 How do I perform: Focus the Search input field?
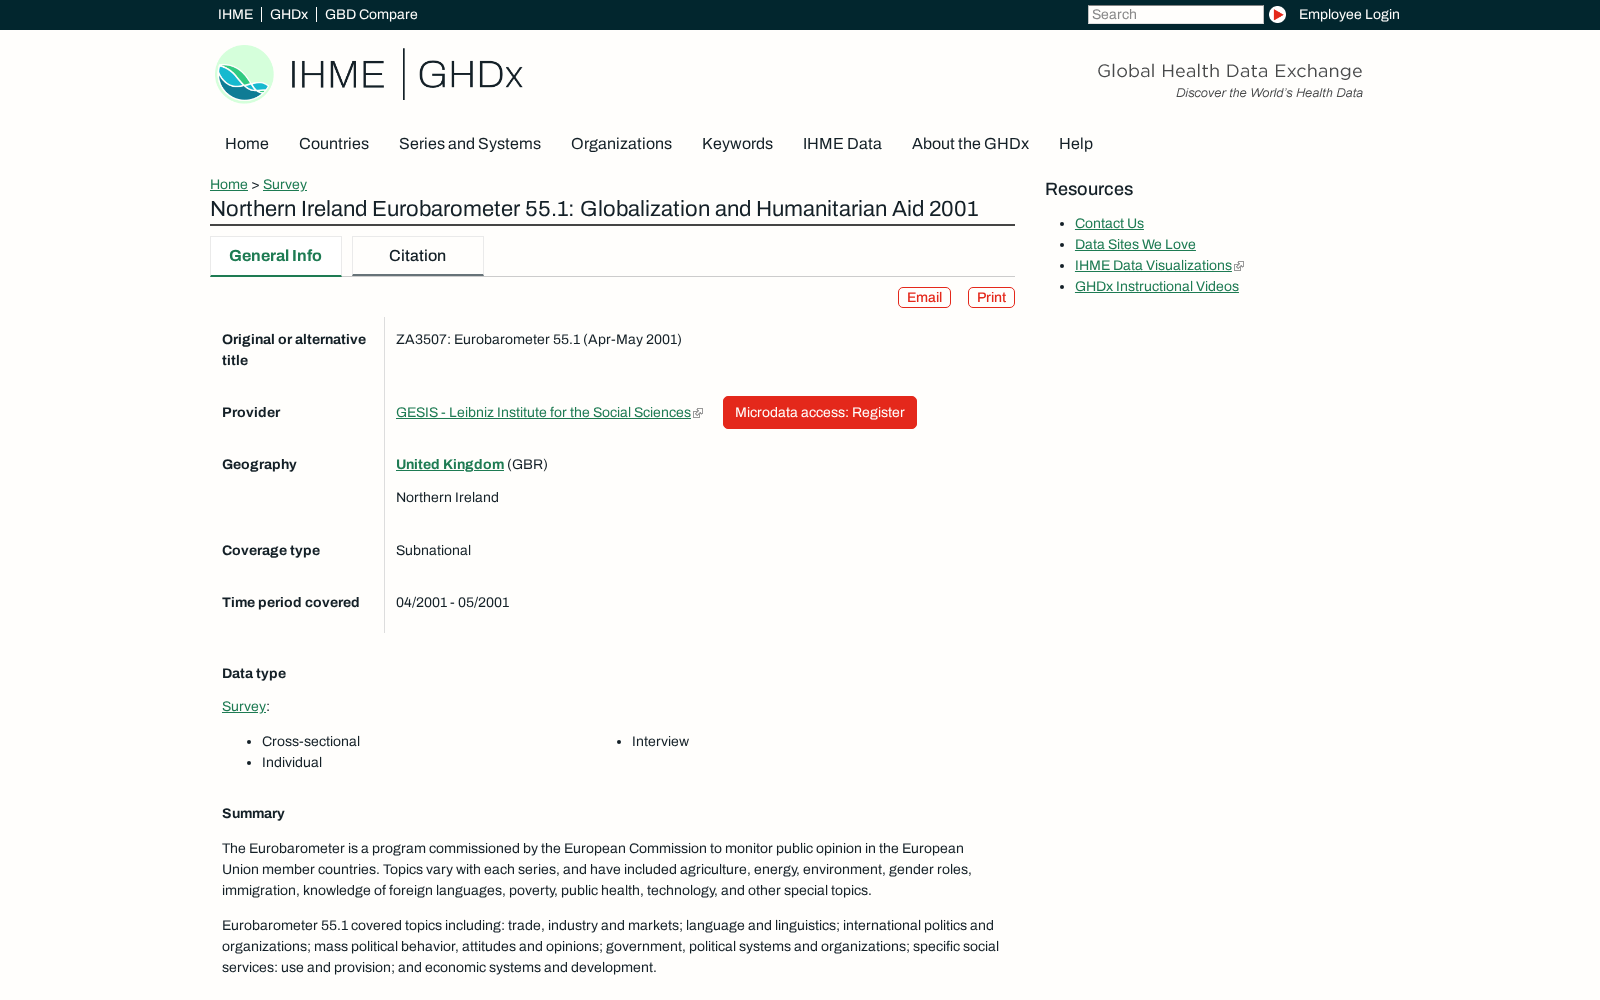[x=1175, y=14]
